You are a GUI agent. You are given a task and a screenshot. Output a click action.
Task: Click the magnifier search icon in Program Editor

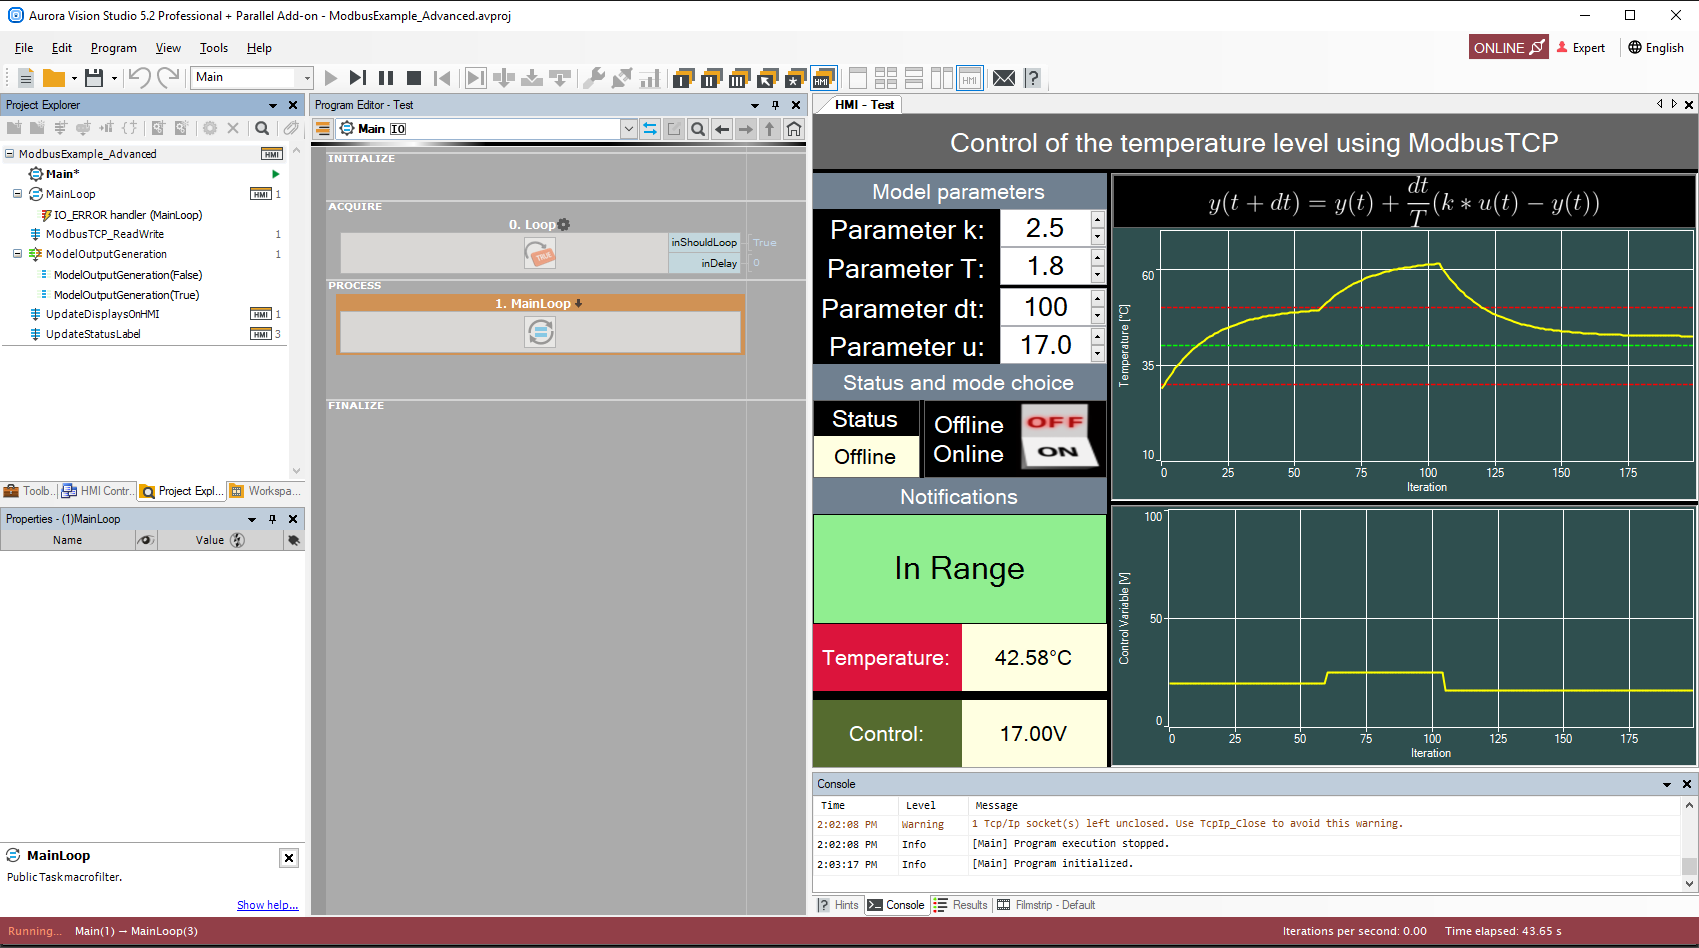click(x=698, y=129)
